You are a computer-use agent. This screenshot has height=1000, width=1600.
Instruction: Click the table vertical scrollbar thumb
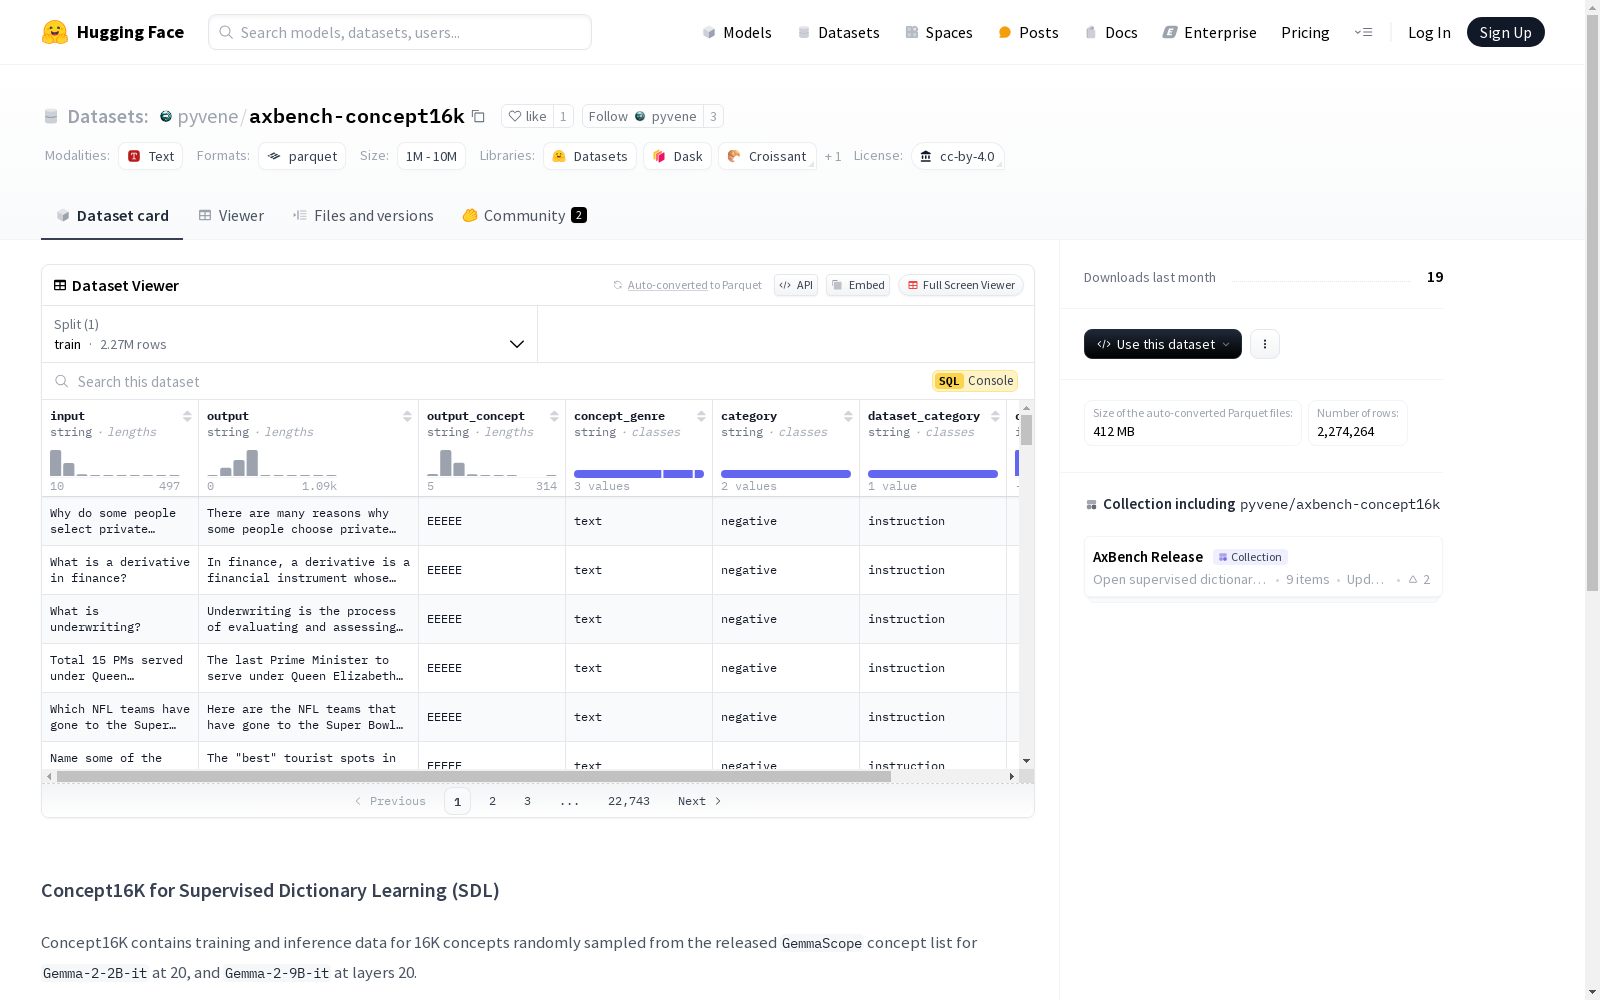(1026, 430)
